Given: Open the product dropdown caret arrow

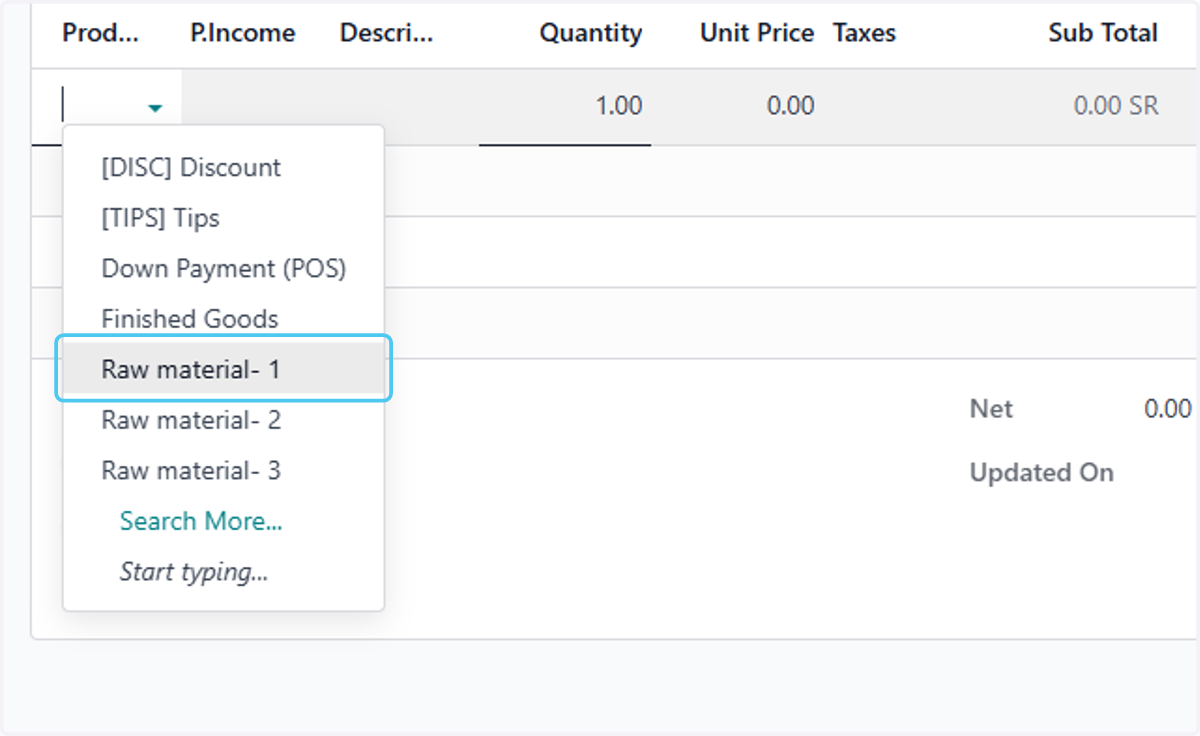Looking at the screenshot, I should coord(155,108).
